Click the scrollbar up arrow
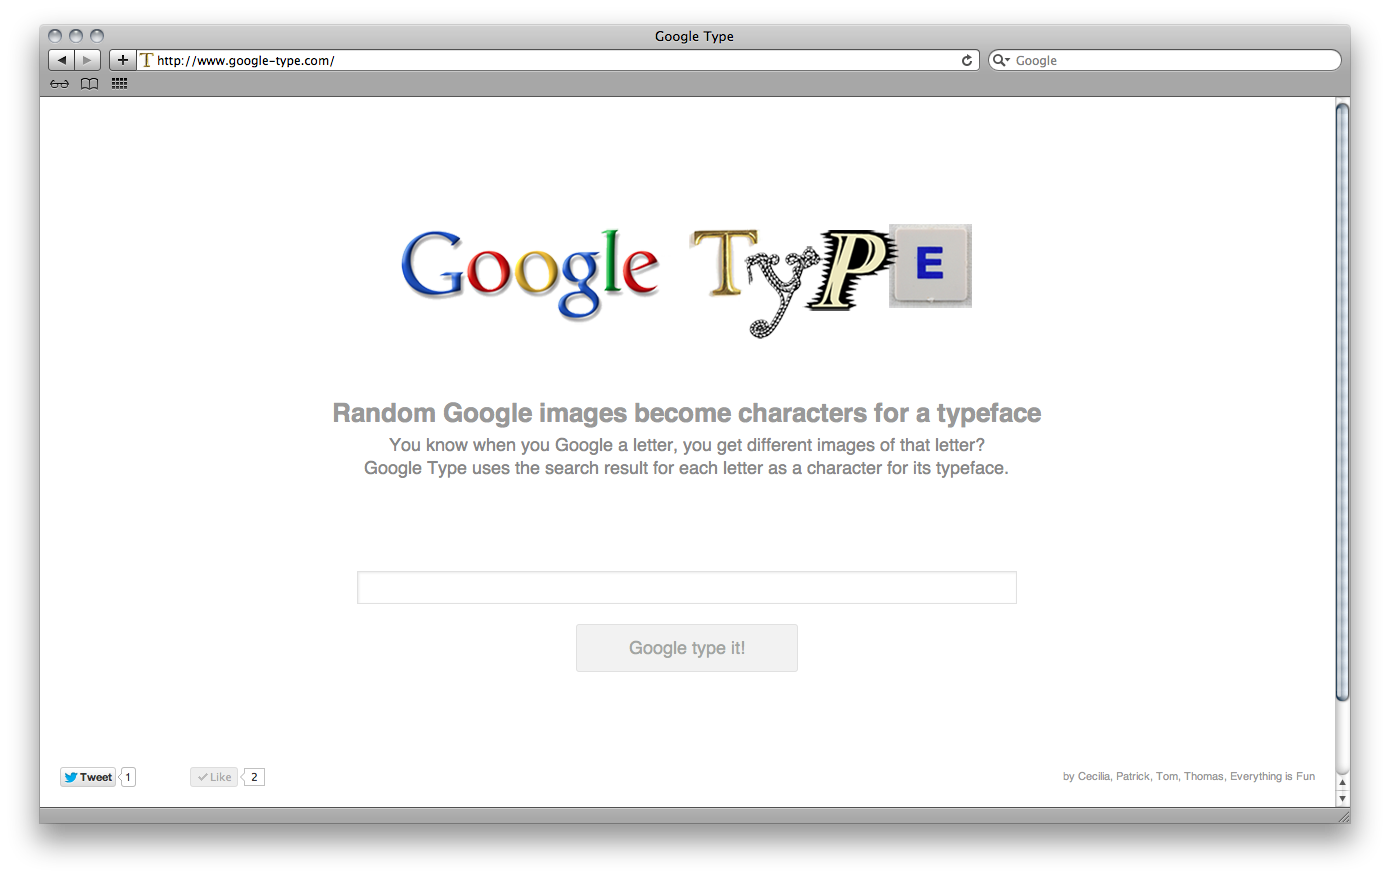The height and width of the screenshot is (878, 1390). (1343, 783)
